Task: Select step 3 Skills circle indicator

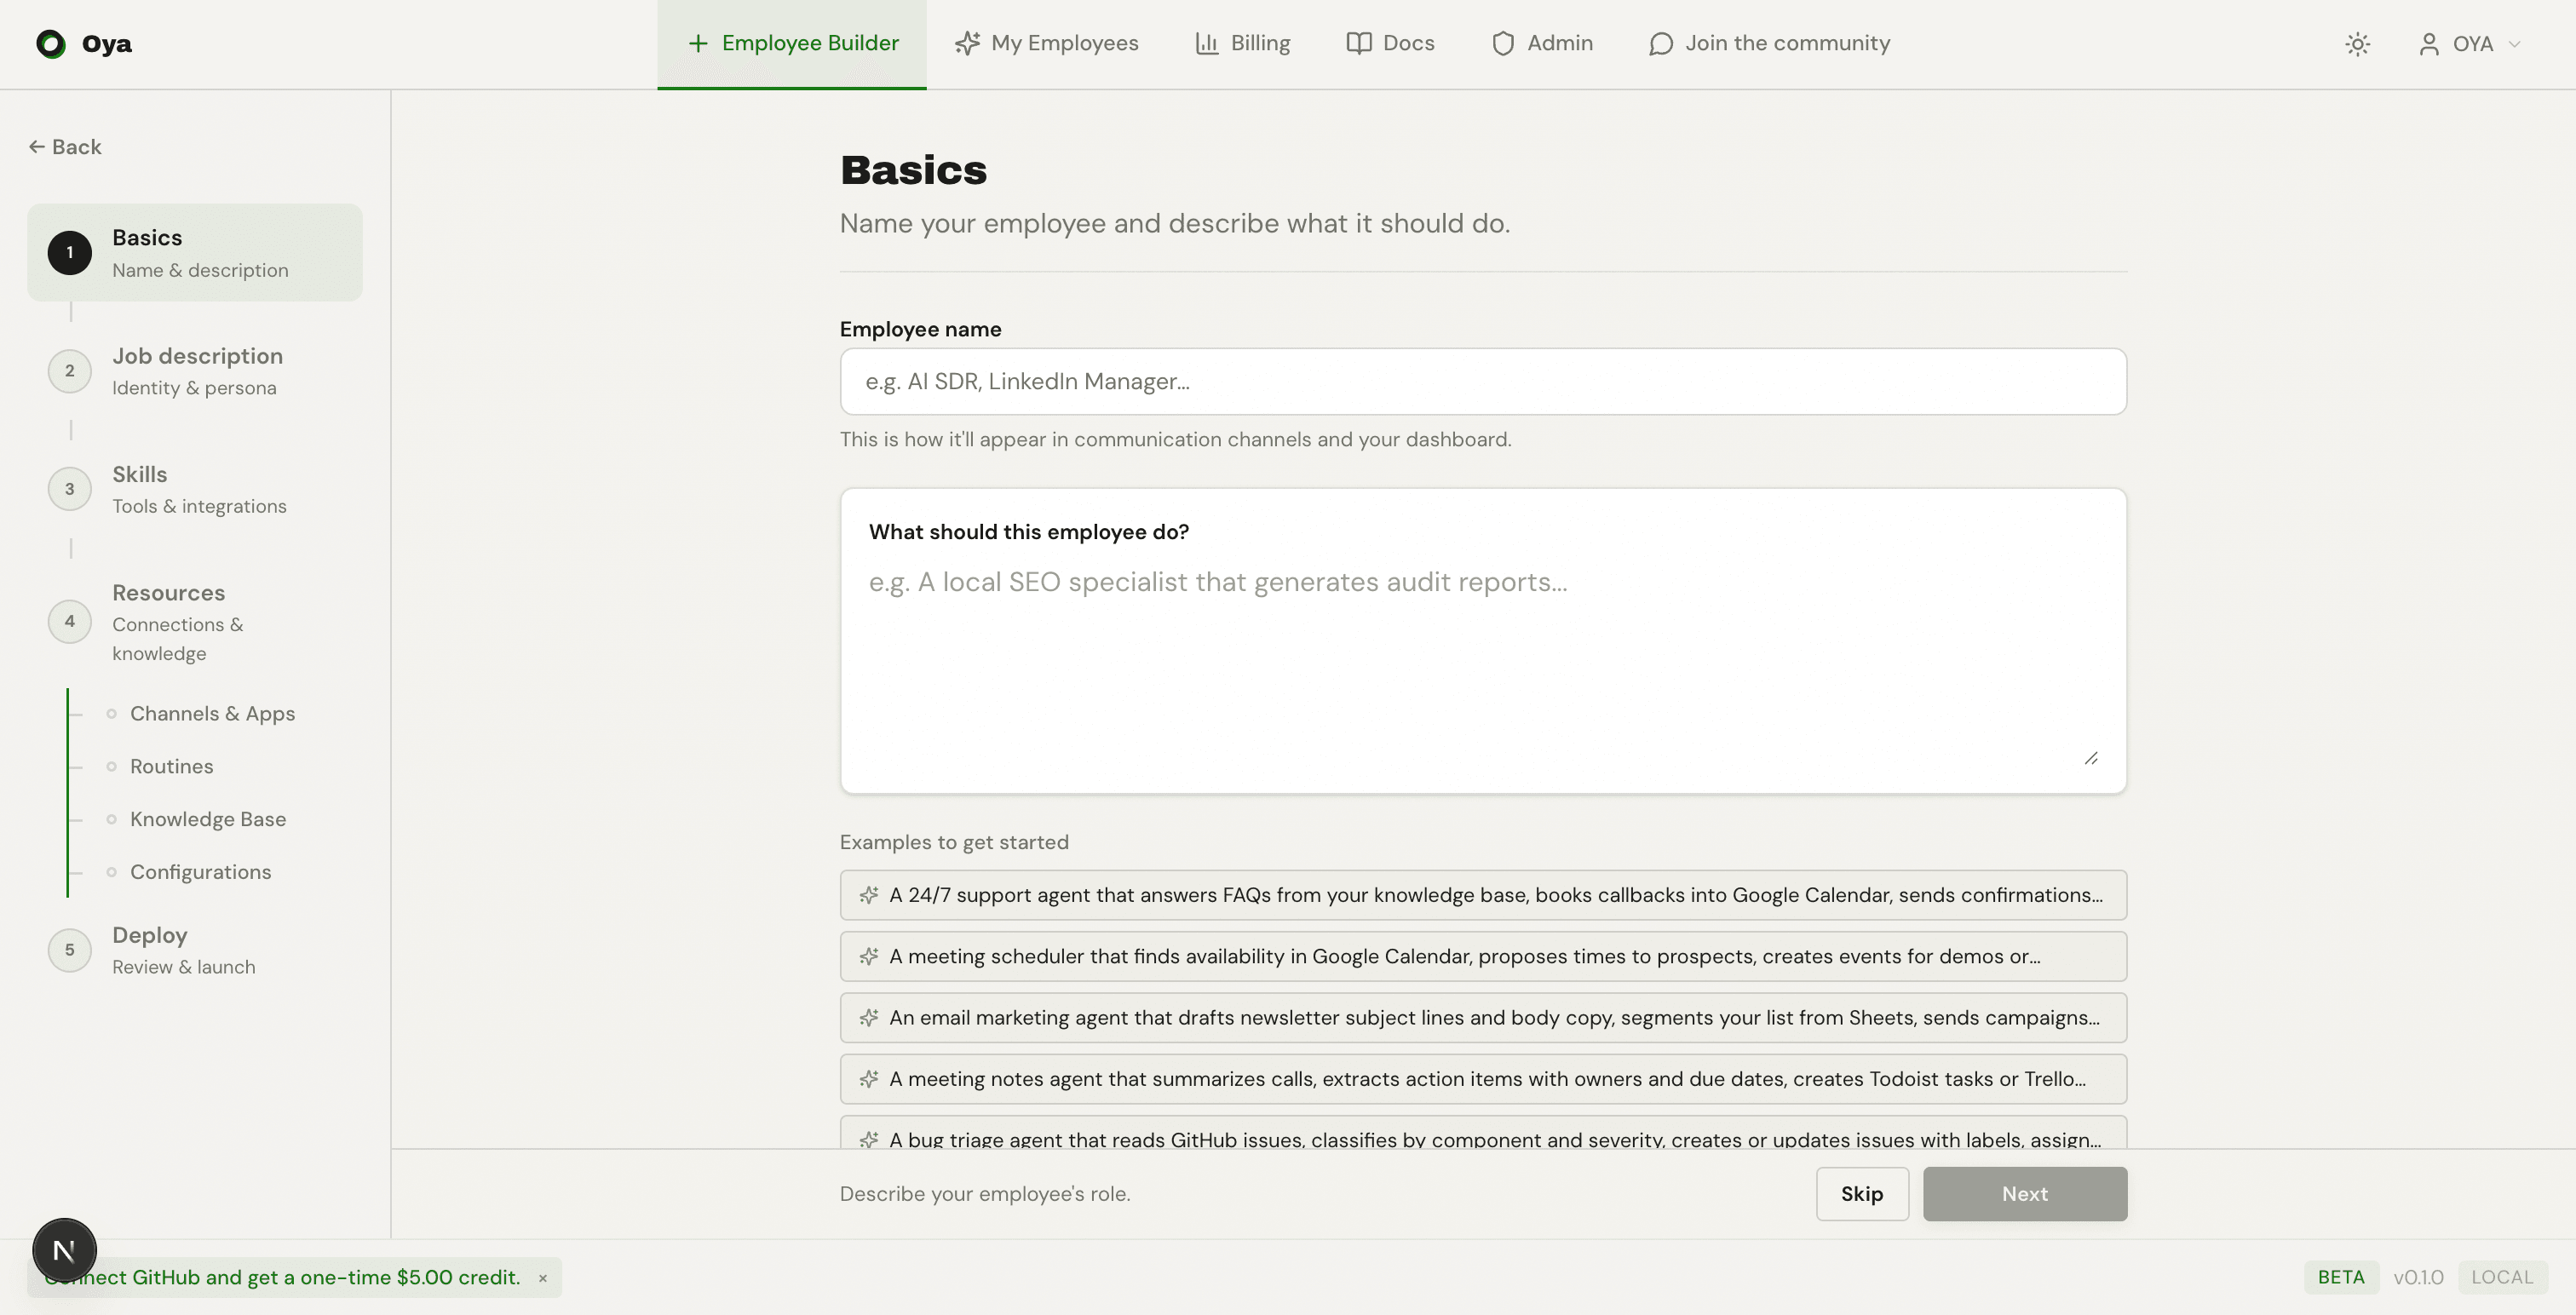Action: [x=69, y=489]
